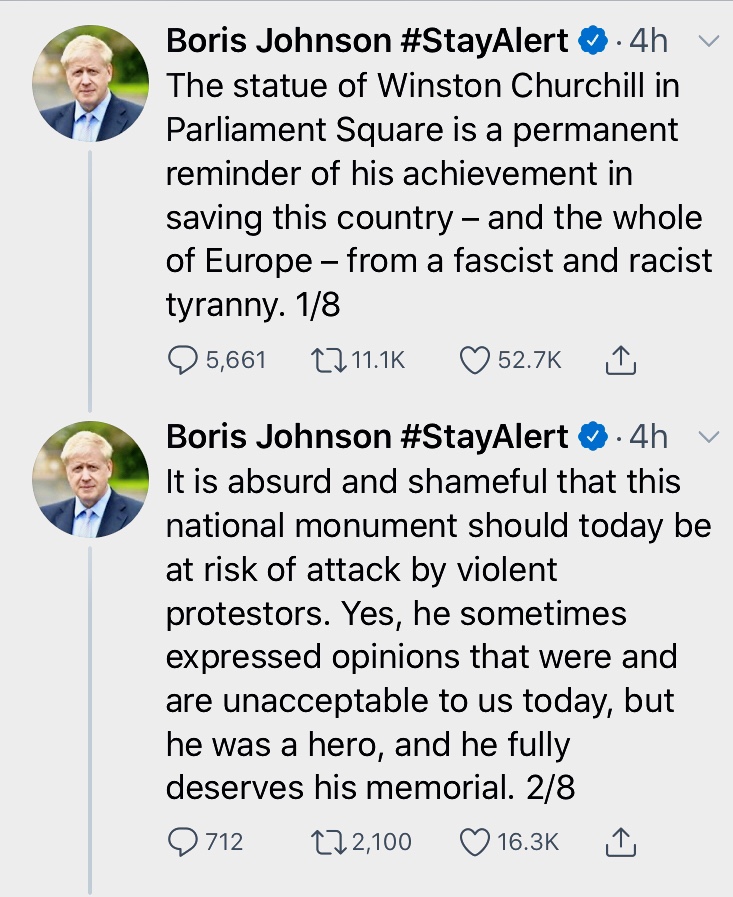This screenshot has height=897, width=733.
Task: Like the tweet with 52.7K likes
Action: (475, 360)
